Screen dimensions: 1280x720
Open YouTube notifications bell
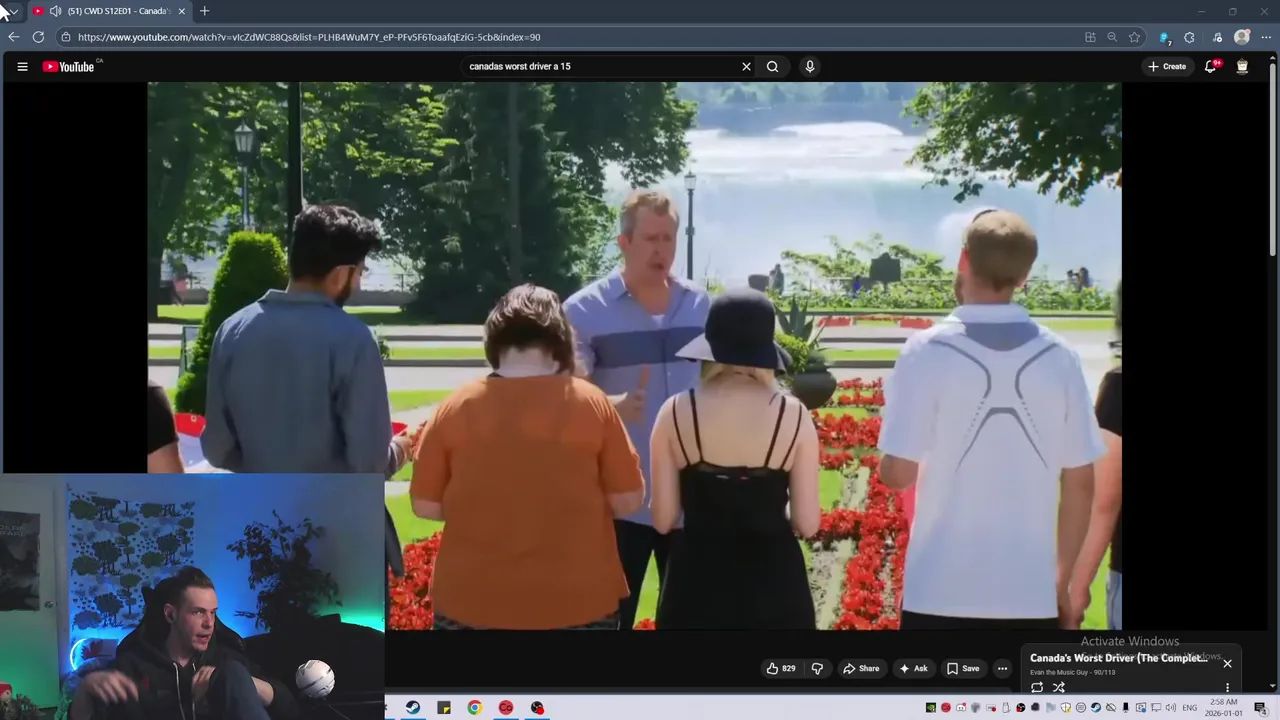[x=1210, y=67]
